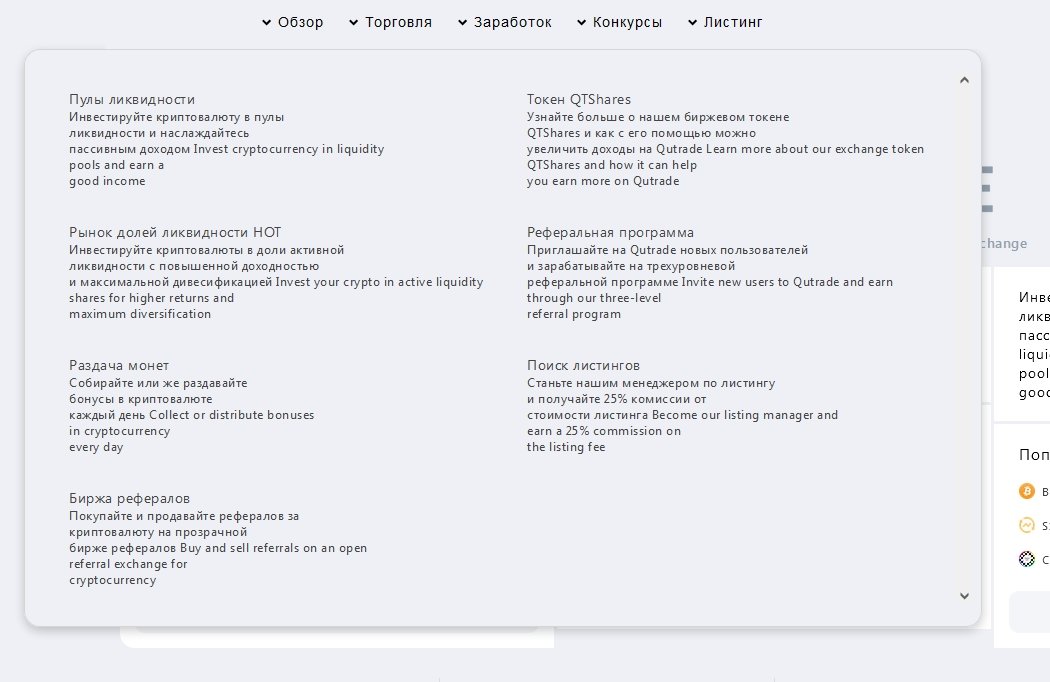Select the Раздача монет entry
Viewport: 1050px width, 682px height.
click(119, 365)
